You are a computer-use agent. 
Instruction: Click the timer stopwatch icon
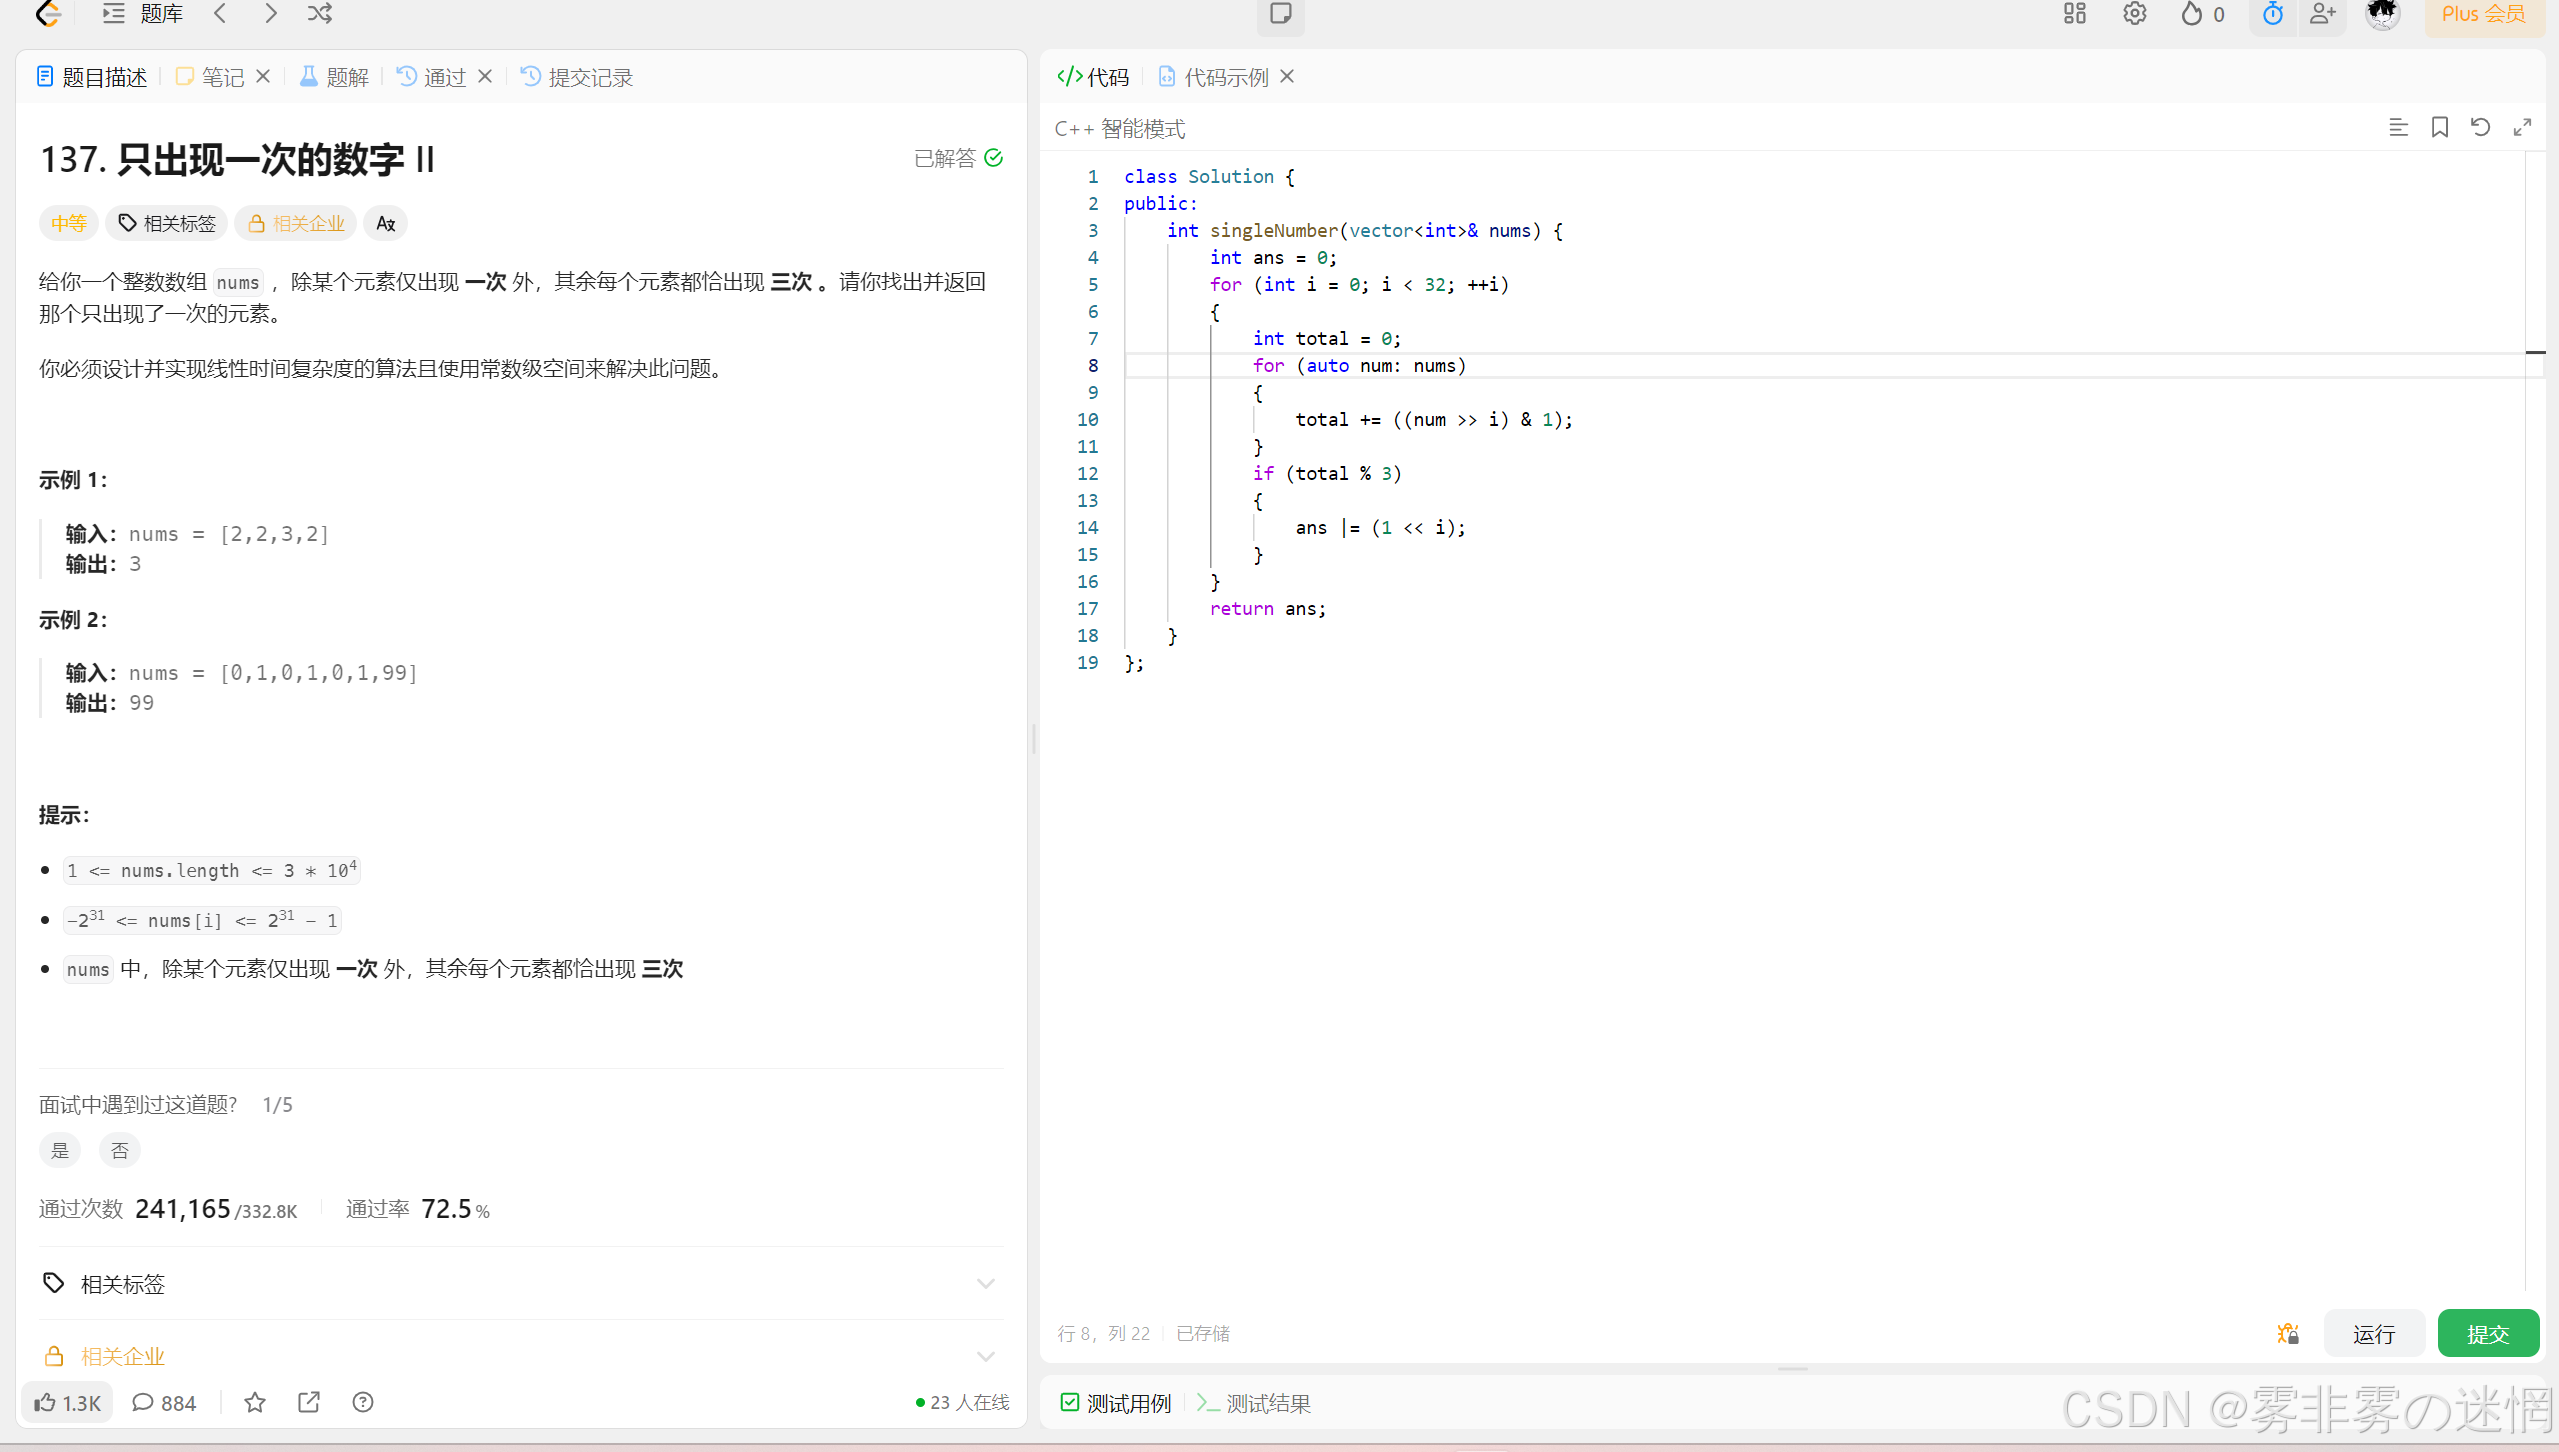click(x=2272, y=14)
